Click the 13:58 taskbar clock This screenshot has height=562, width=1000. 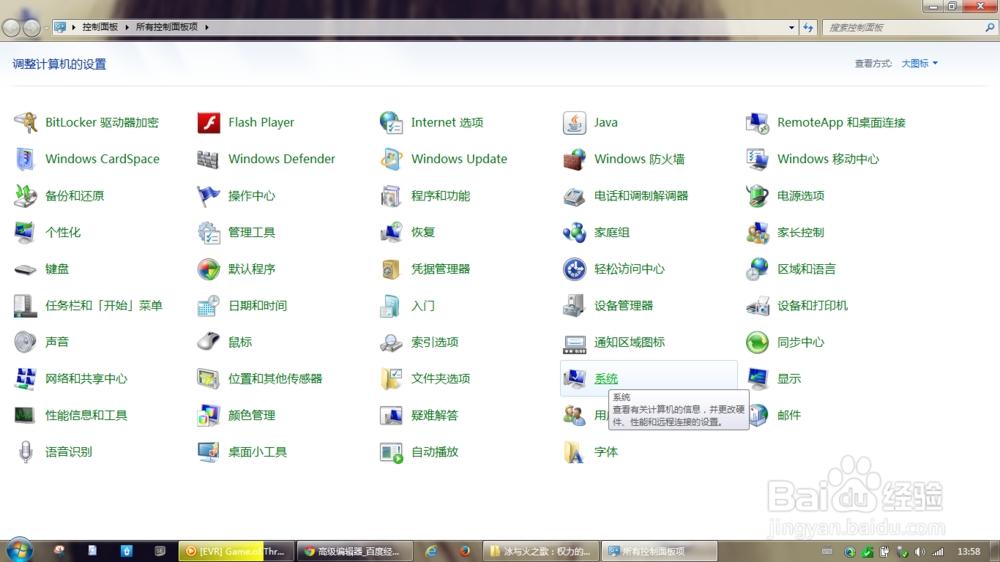(x=969, y=552)
